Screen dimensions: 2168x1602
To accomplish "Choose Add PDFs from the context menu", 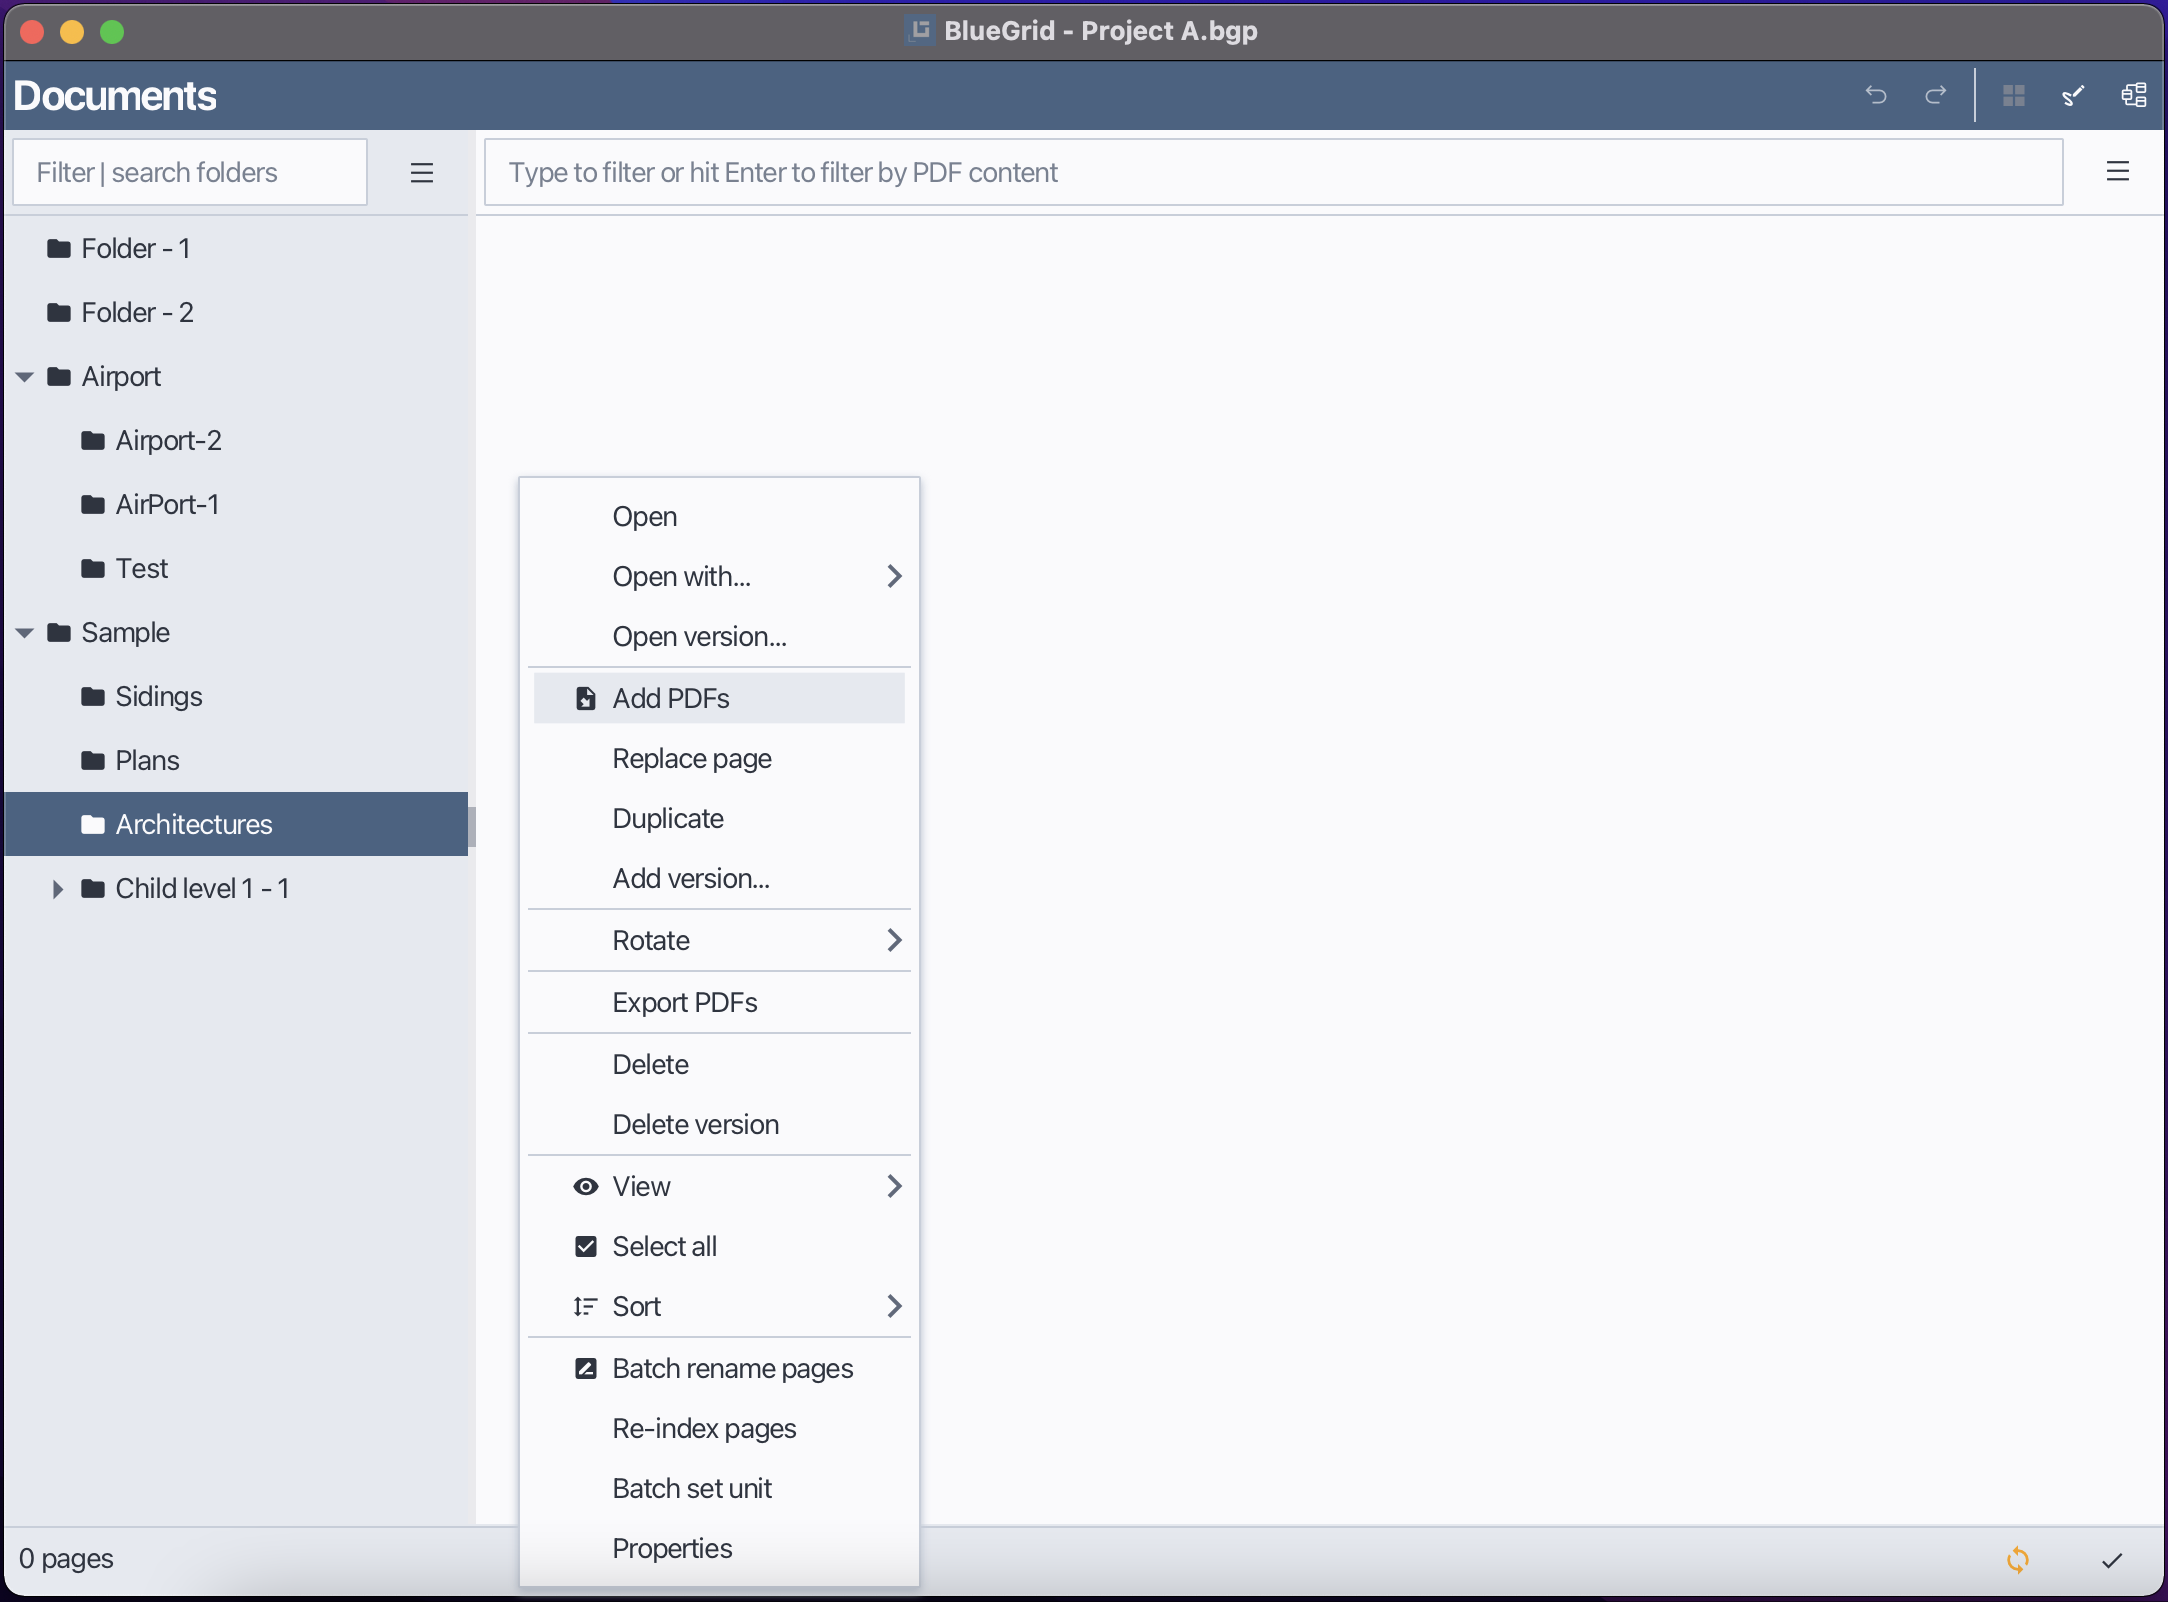I will point(670,698).
